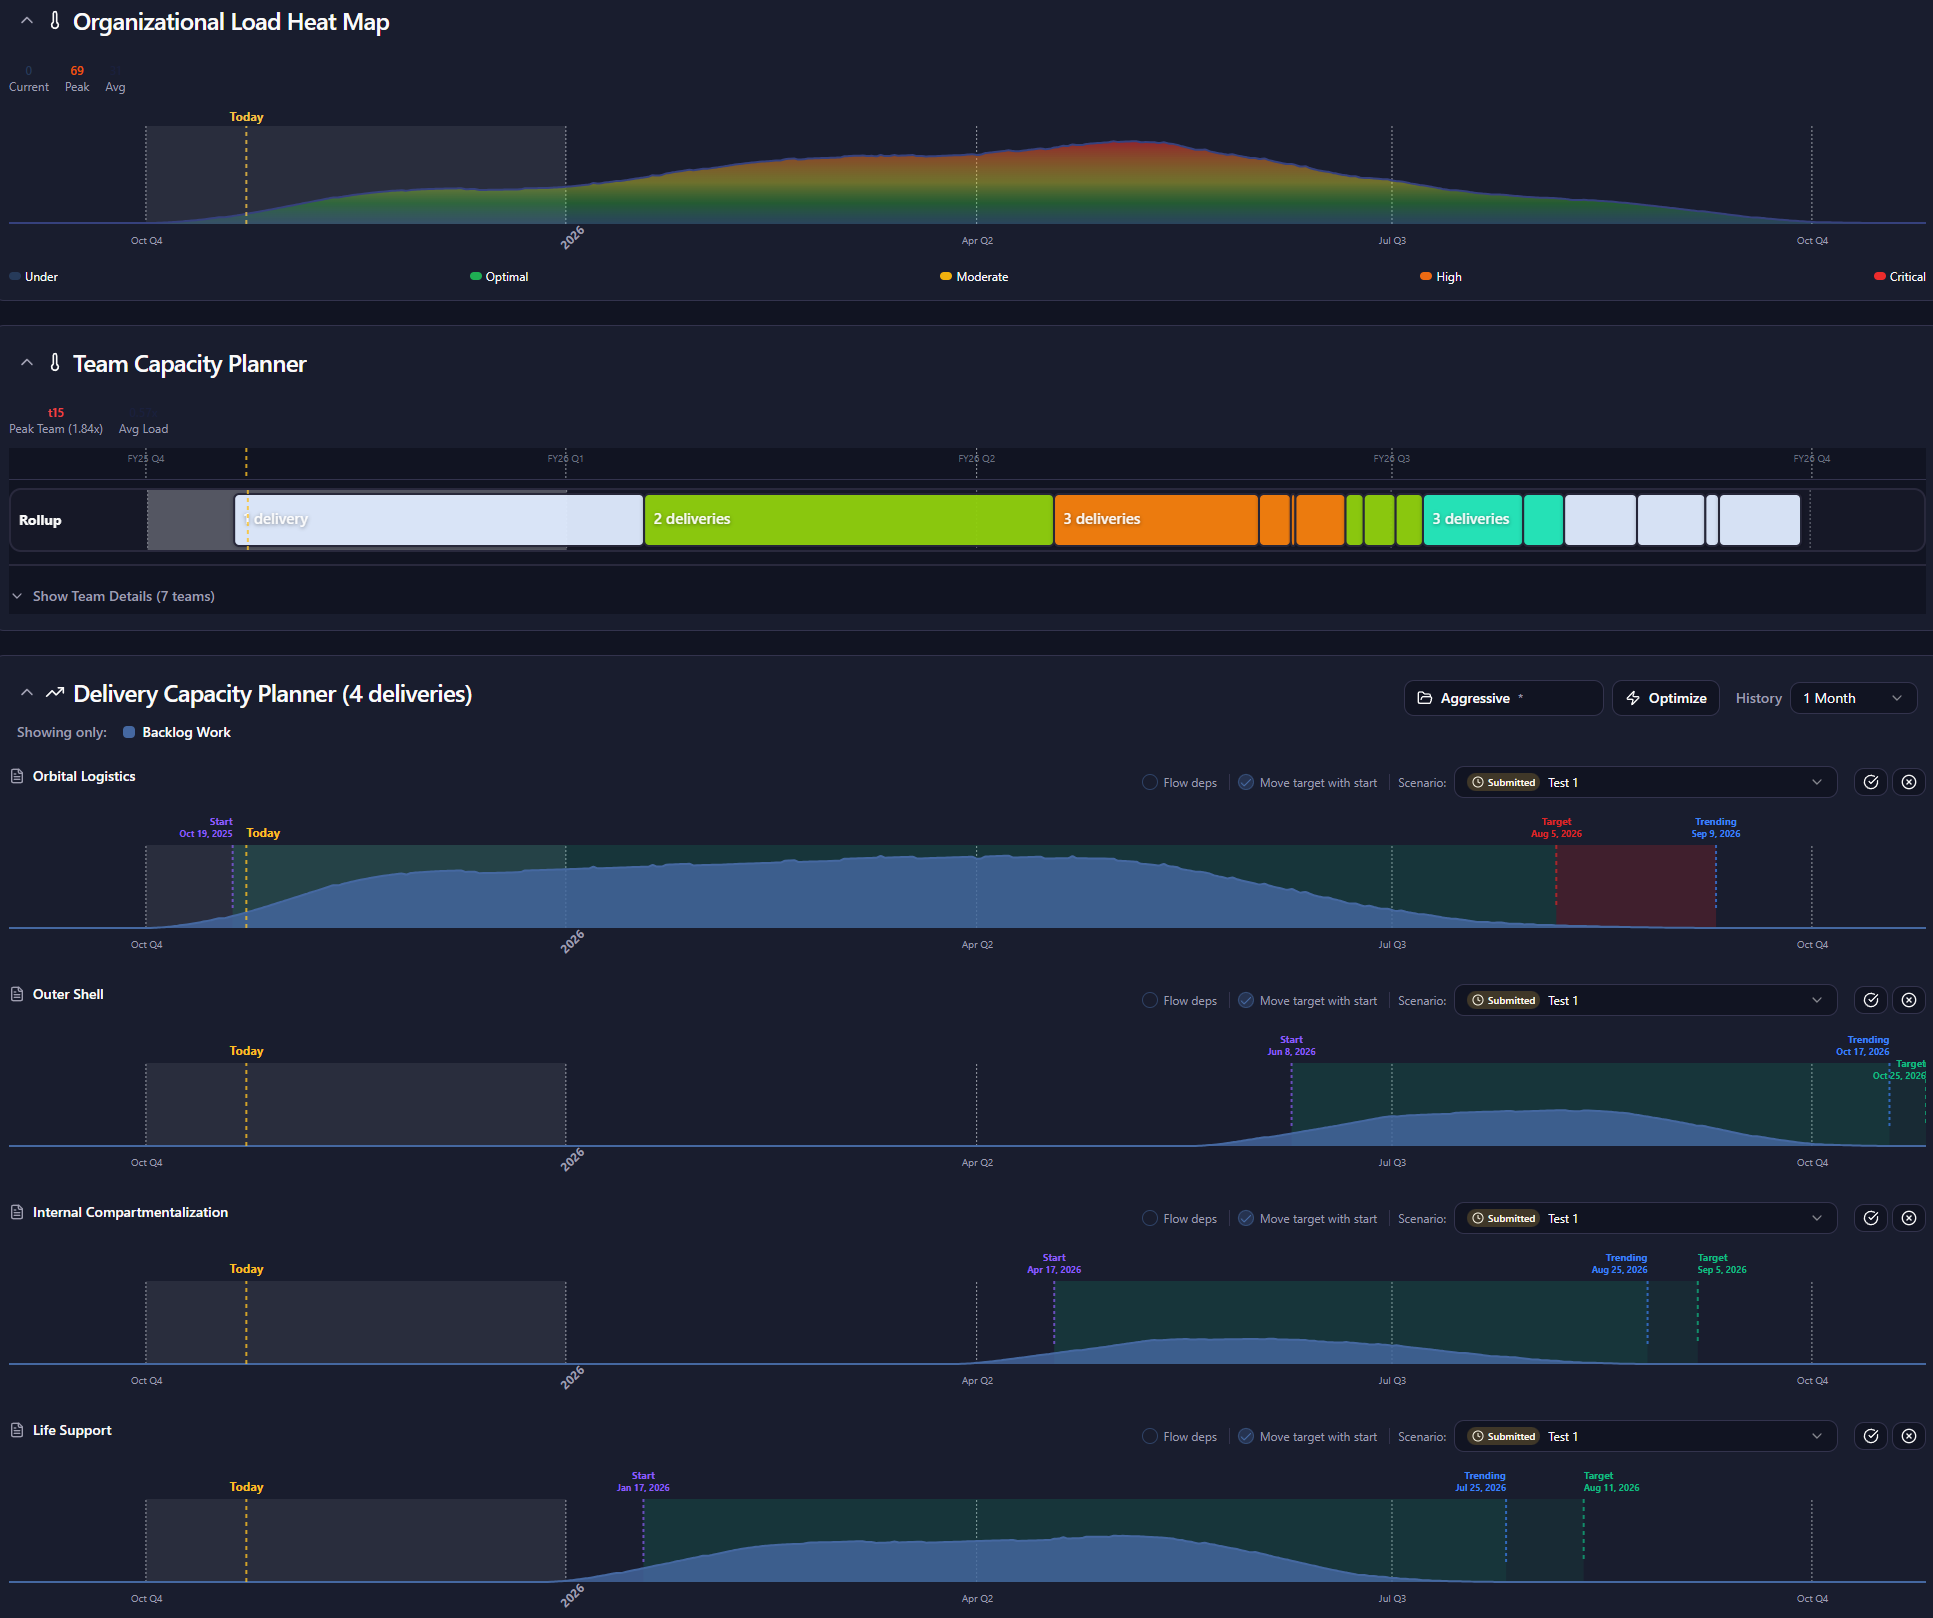Screen dimensions: 1933x1618
Task: Approve the Orbital Logistics scenario with checkmark icon
Action: (x=1870, y=782)
